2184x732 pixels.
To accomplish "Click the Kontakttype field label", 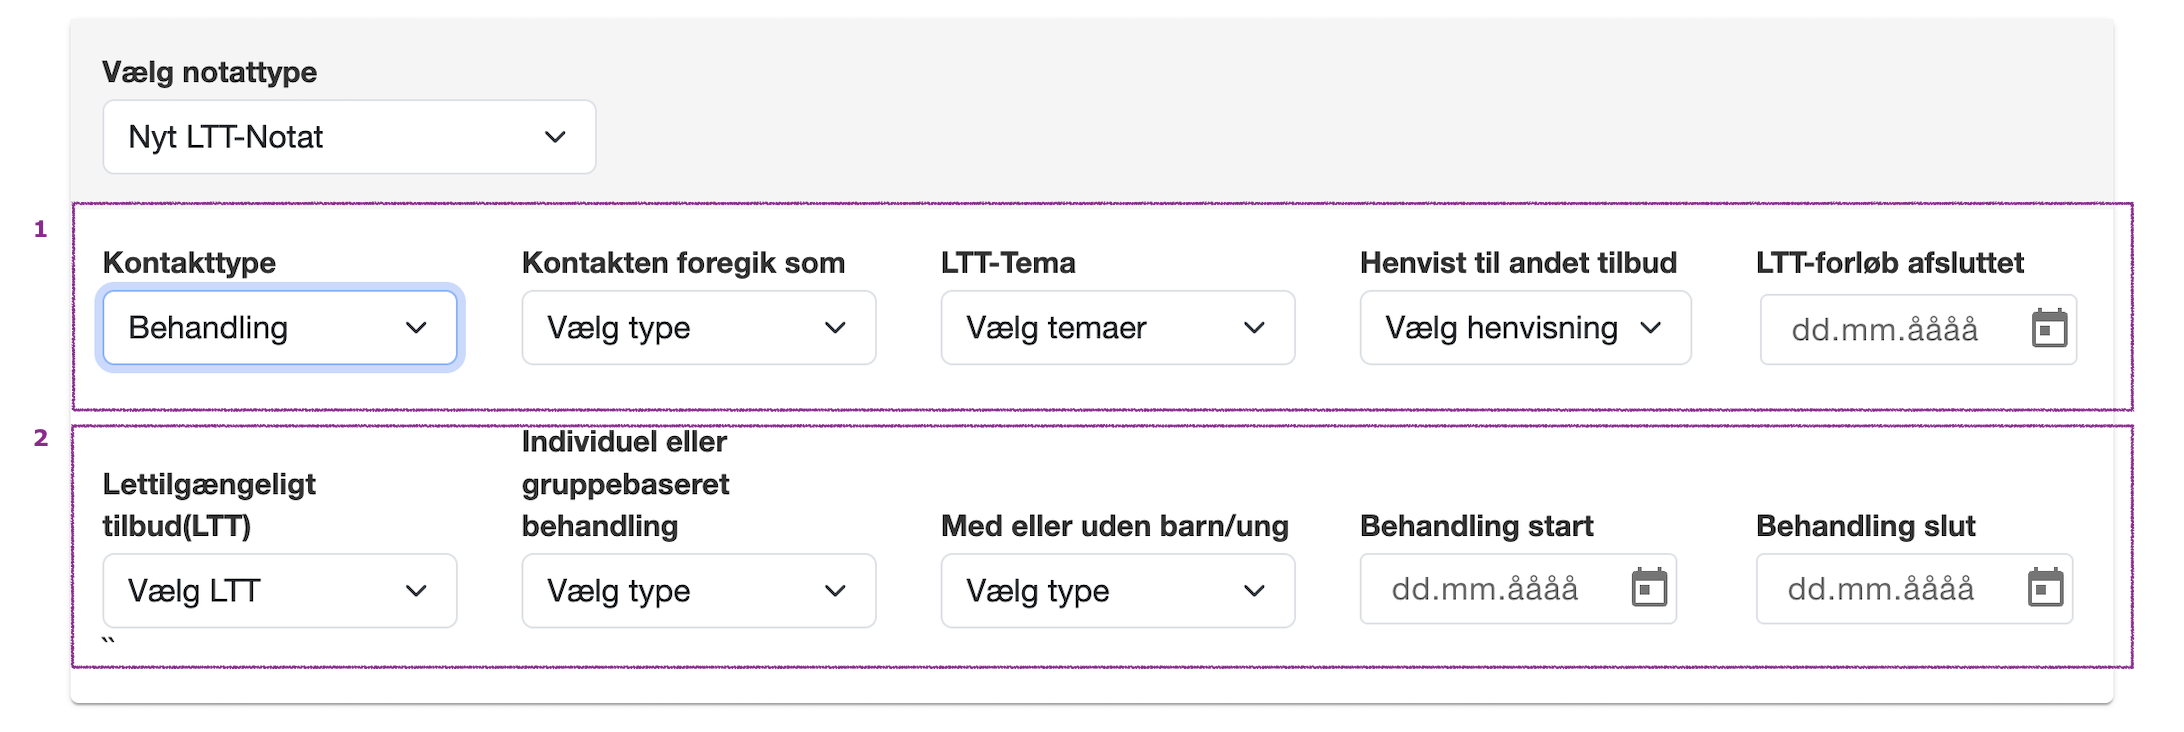I will pos(189,263).
